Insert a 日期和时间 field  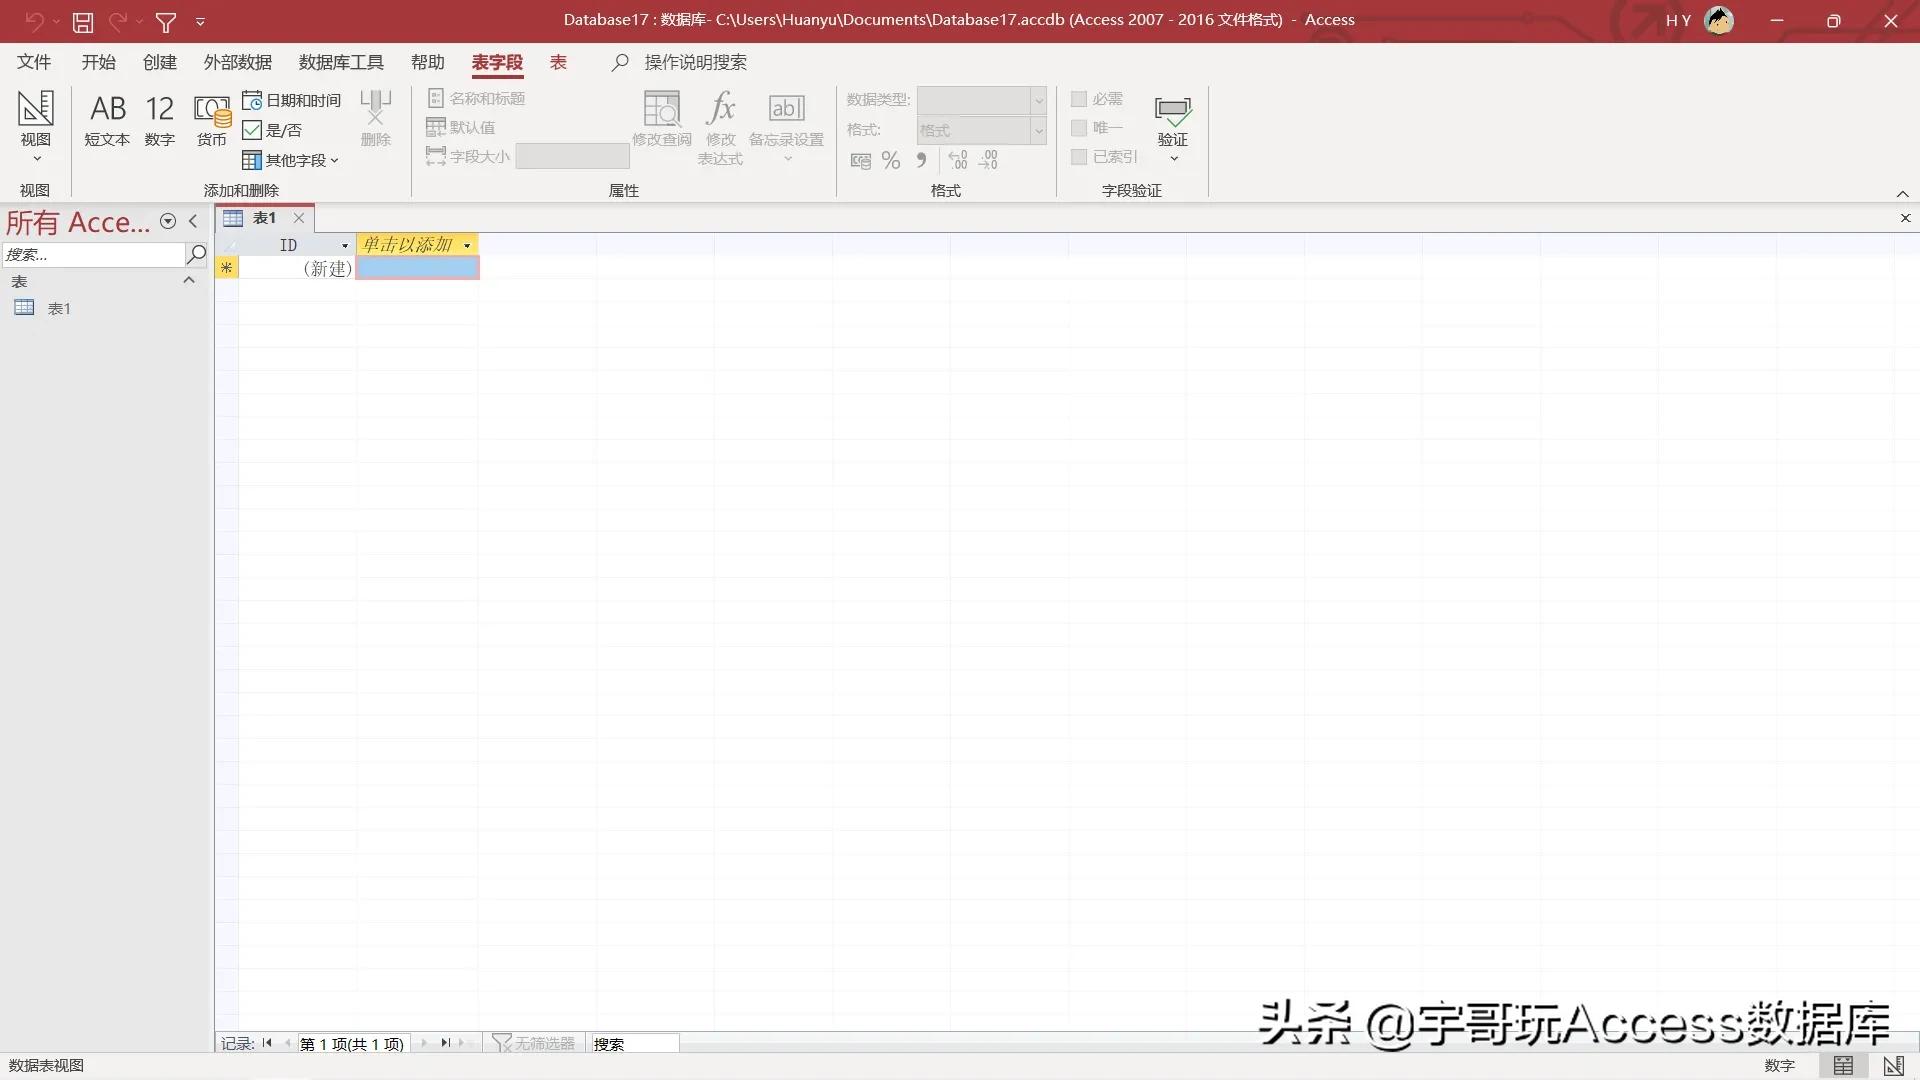[x=291, y=99]
